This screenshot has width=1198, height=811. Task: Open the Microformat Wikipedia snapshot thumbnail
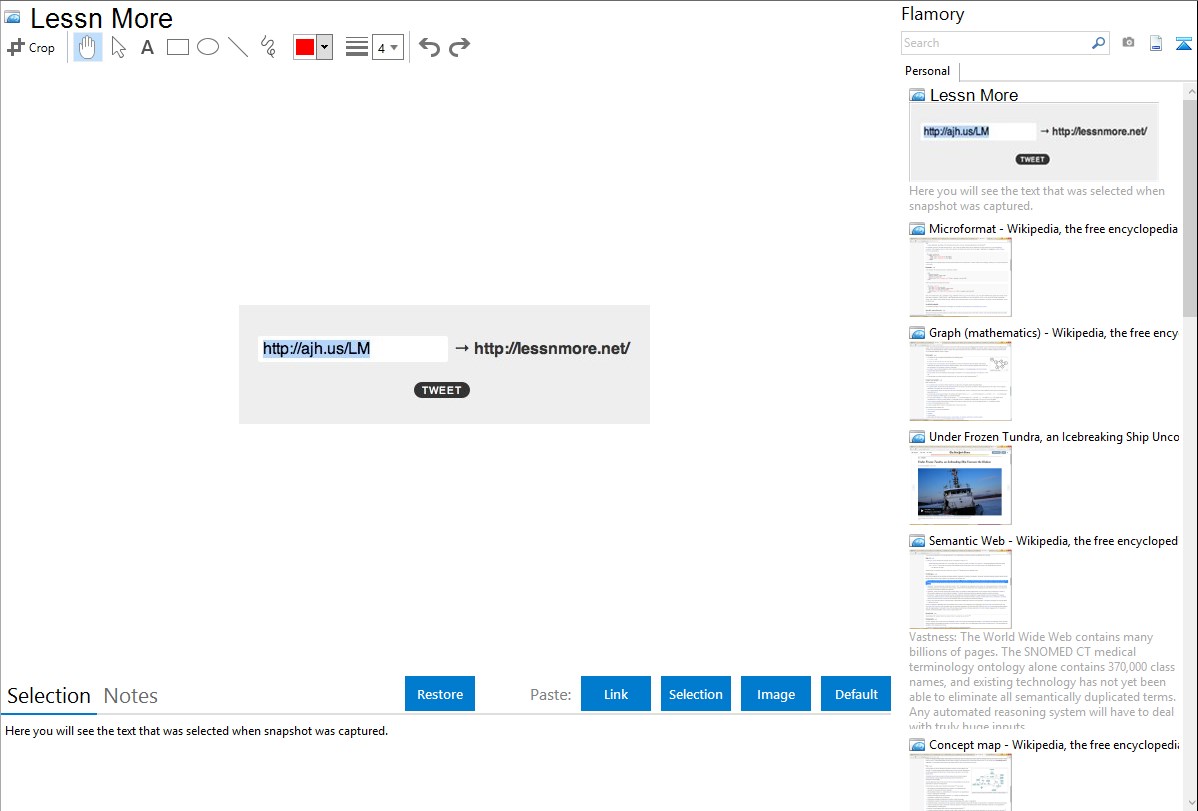pyautogui.click(x=960, y=277)
